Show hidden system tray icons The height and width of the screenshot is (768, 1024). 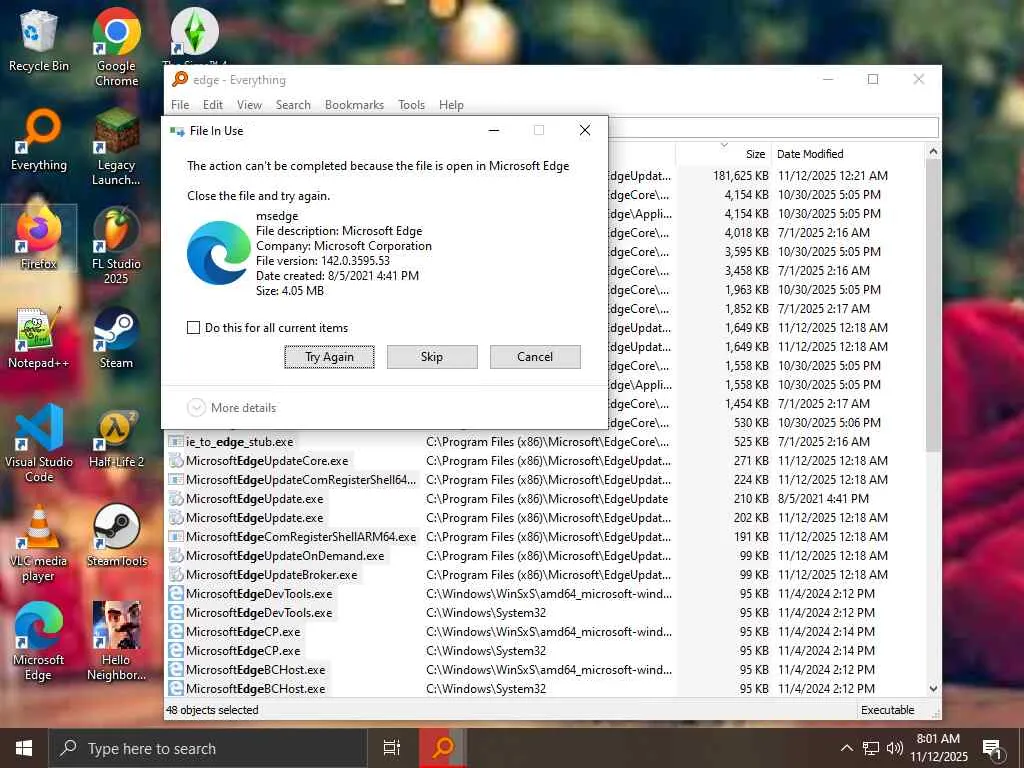tap(846, 748)
